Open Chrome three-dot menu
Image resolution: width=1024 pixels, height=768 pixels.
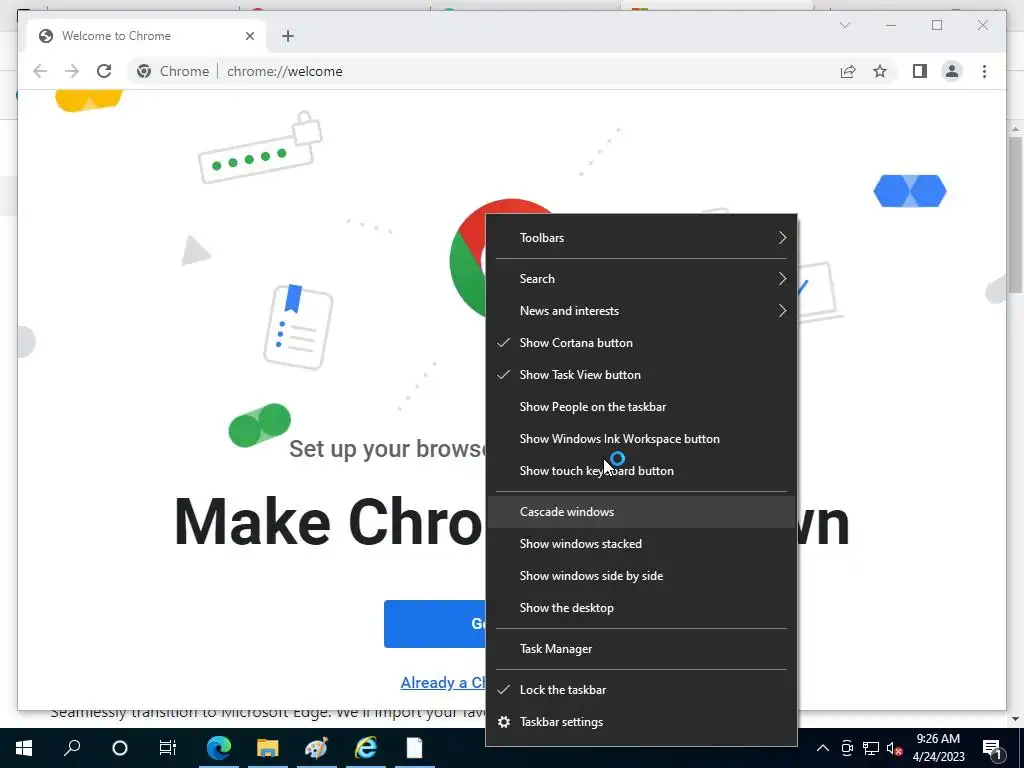[984, 71]
